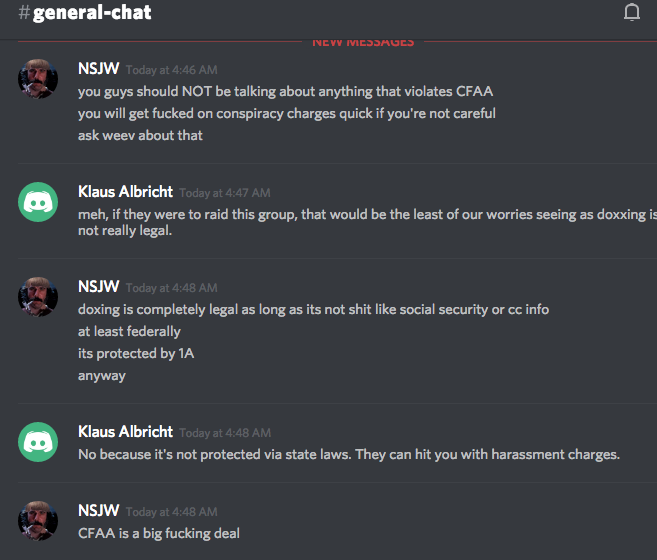This screenshot has width=657, height=560.
Task: Open NSJW's avatar on the 4:46 AM message
Action: 38,78
